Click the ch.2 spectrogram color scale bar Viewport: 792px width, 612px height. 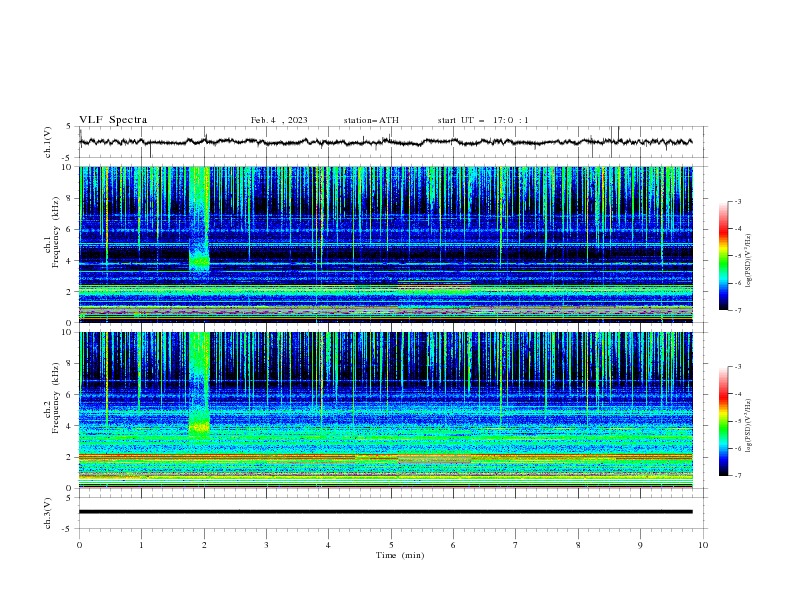(x=723, y=421)
